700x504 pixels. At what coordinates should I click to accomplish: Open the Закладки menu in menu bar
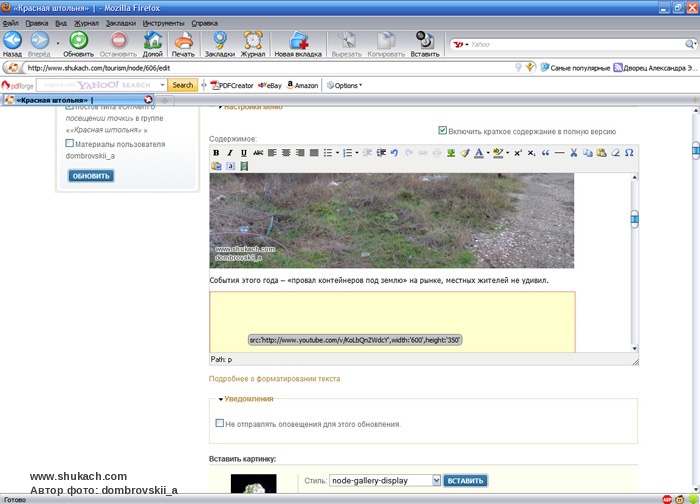tap(121, 23)
